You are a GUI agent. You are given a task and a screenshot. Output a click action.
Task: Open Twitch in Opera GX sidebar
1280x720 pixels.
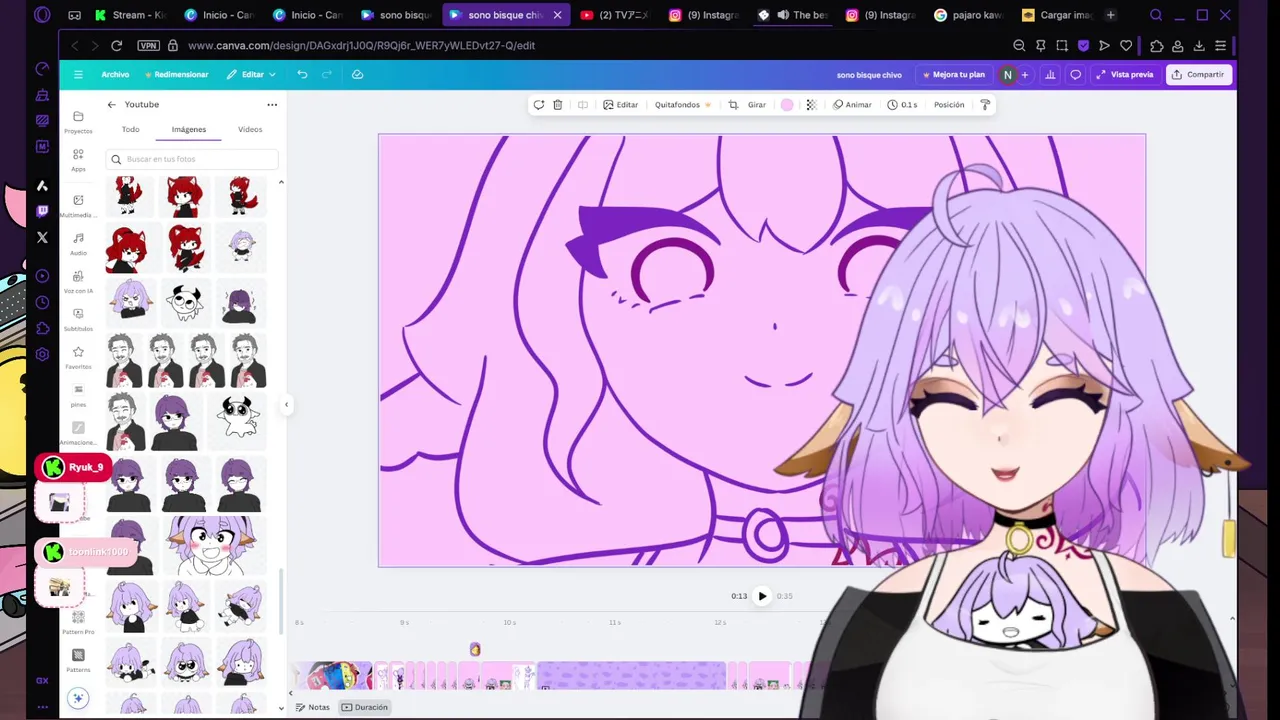coord(42,211)
